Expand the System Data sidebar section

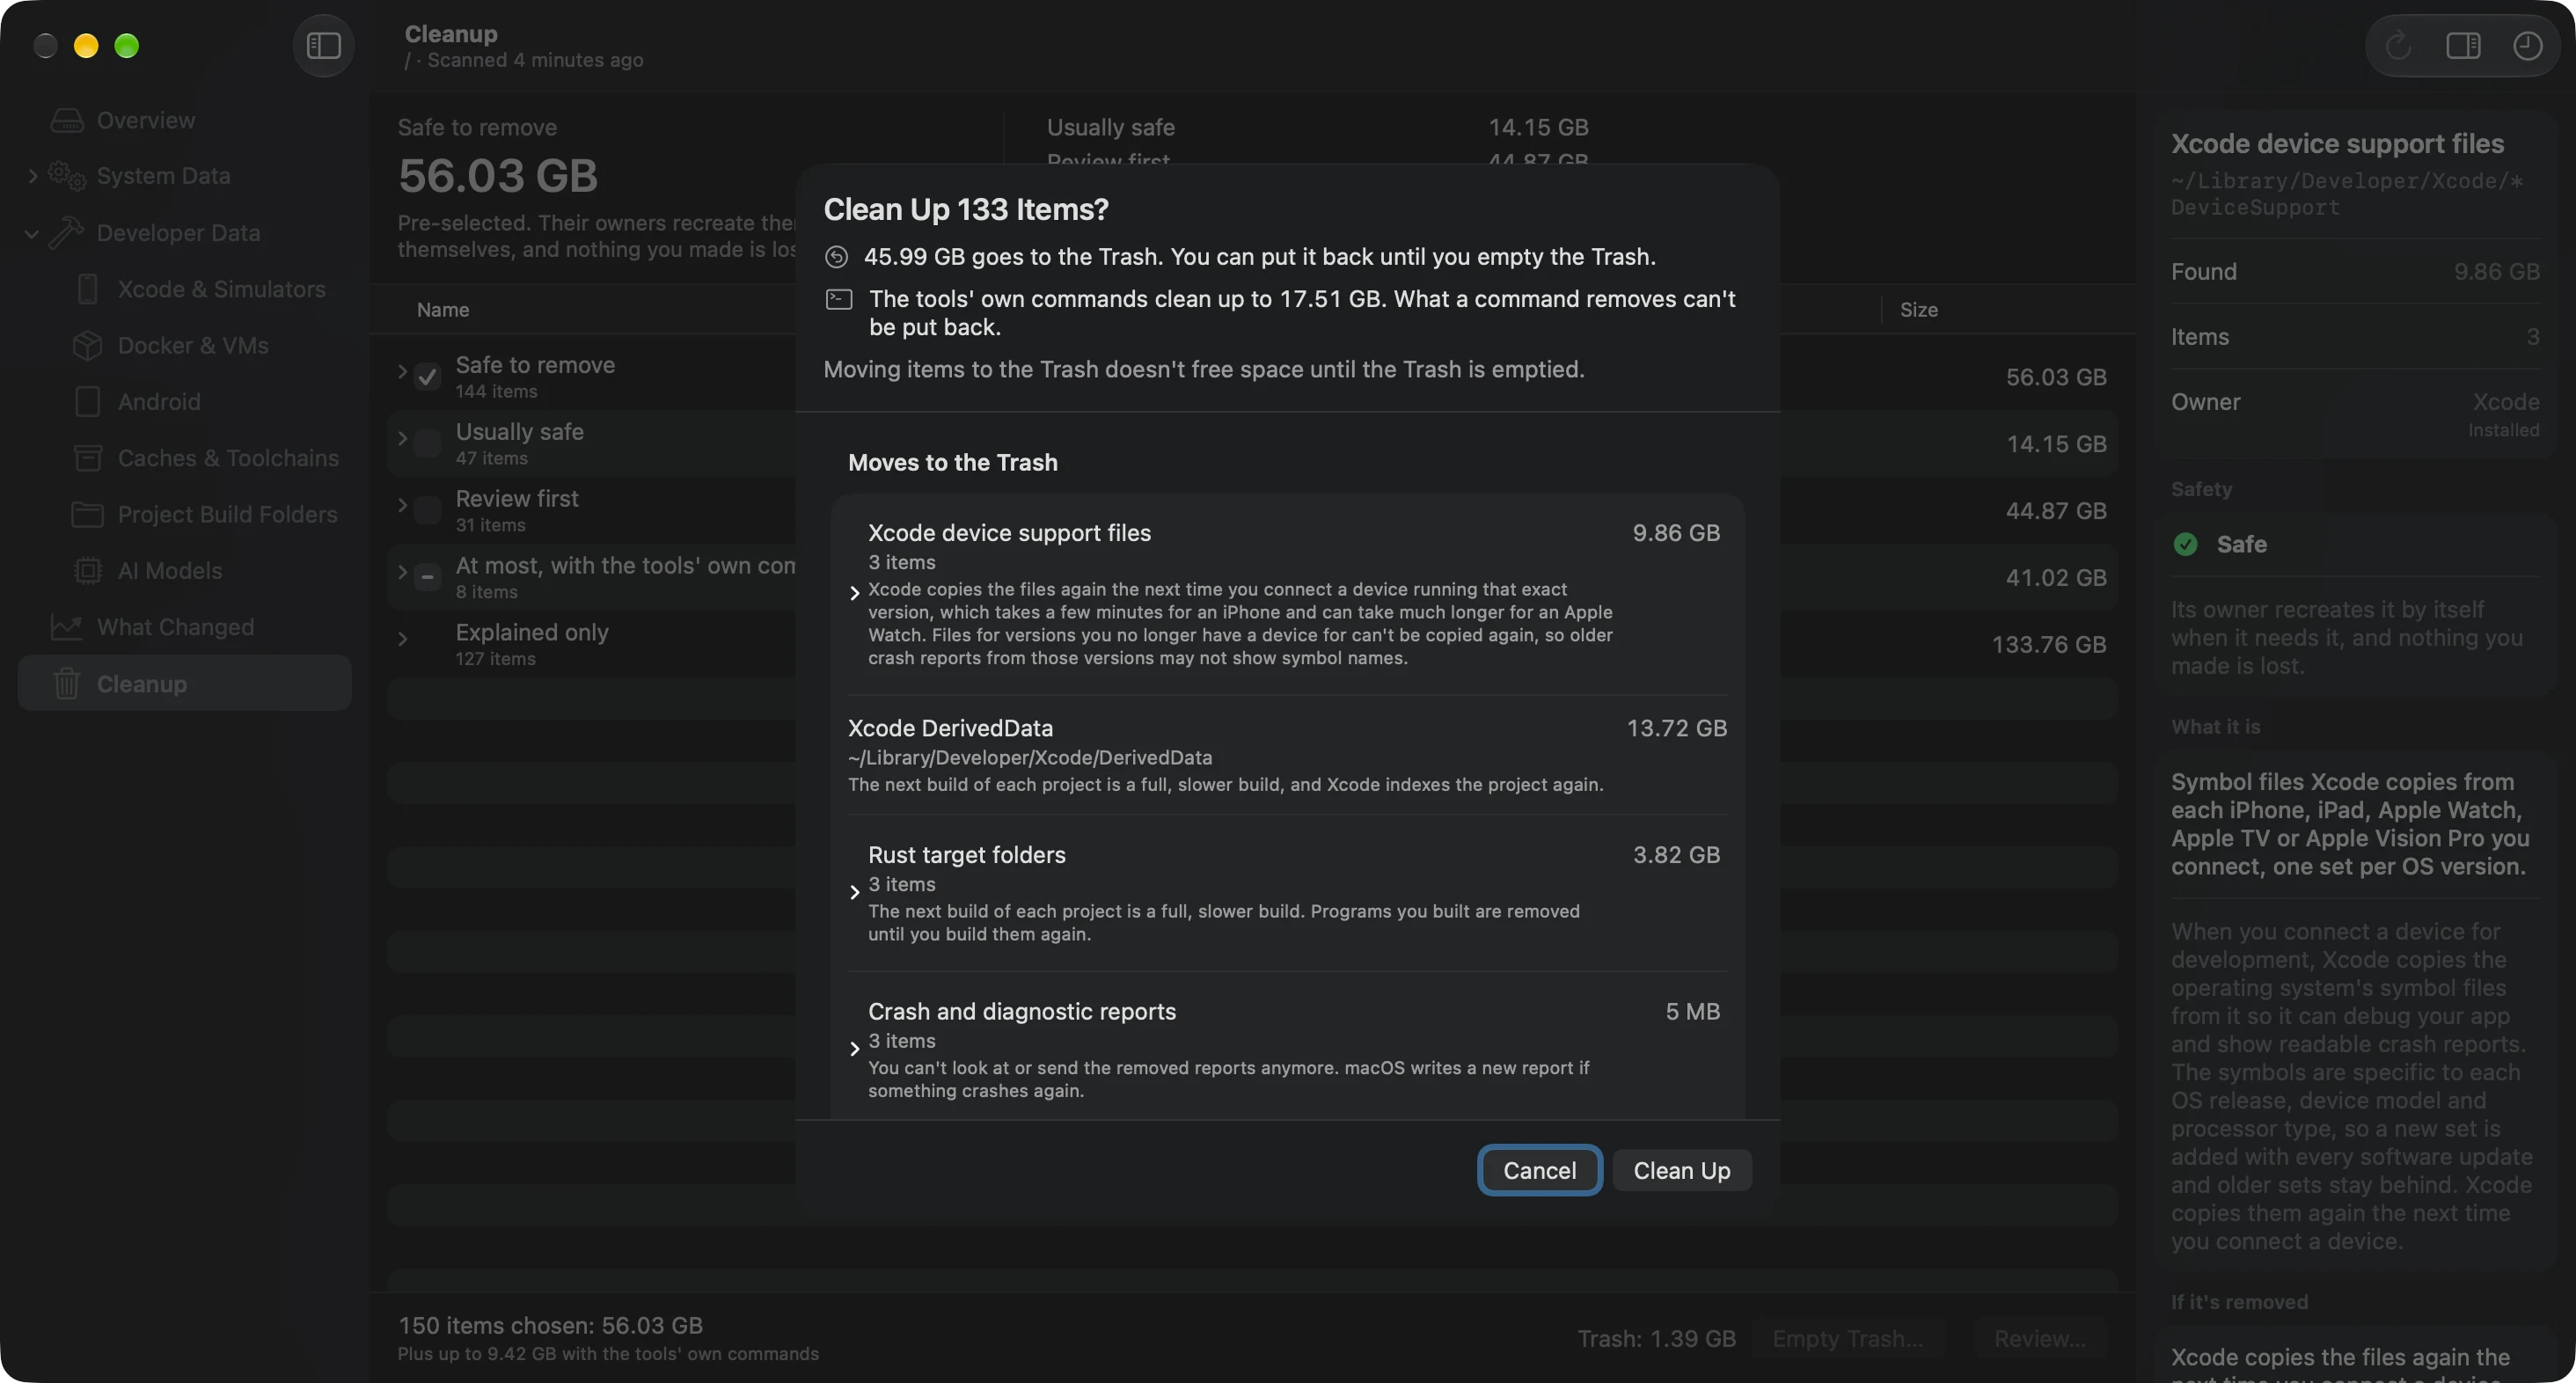tap(32, 176)
